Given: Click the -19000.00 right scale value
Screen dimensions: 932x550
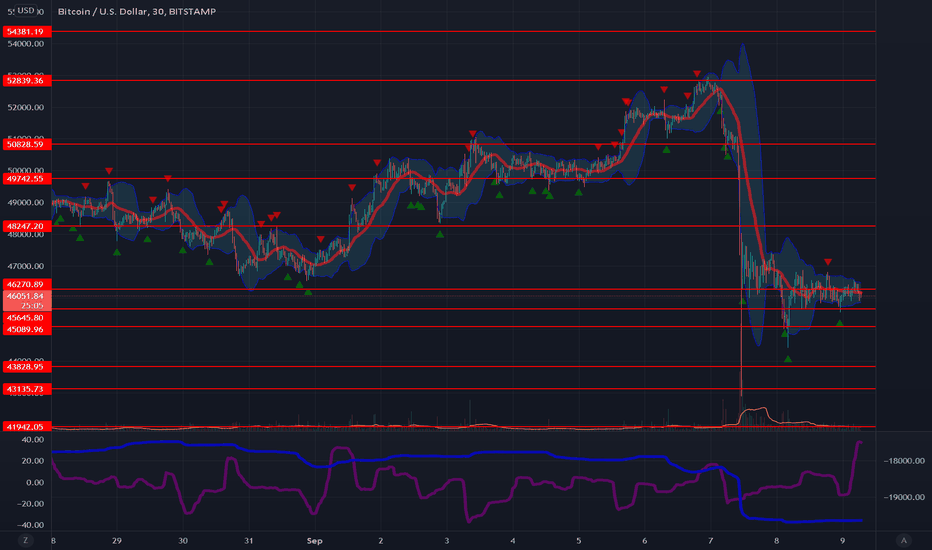Looking at the screenshot, I should pyautogui.click(x=904, y=497).
